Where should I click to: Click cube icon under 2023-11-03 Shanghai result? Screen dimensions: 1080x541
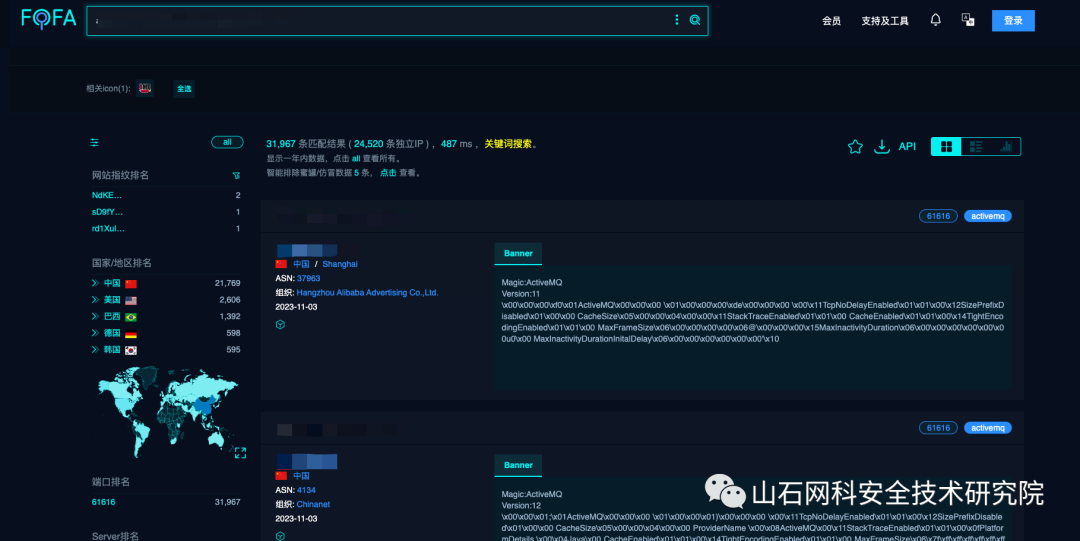tap(280, 325)
